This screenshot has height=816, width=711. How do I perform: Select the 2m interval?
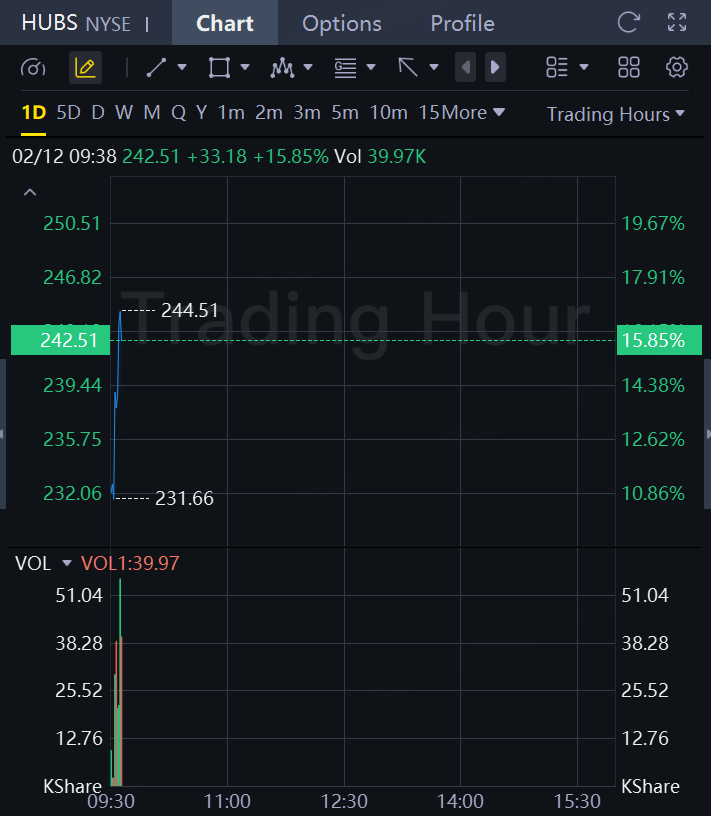click(269, 112)
